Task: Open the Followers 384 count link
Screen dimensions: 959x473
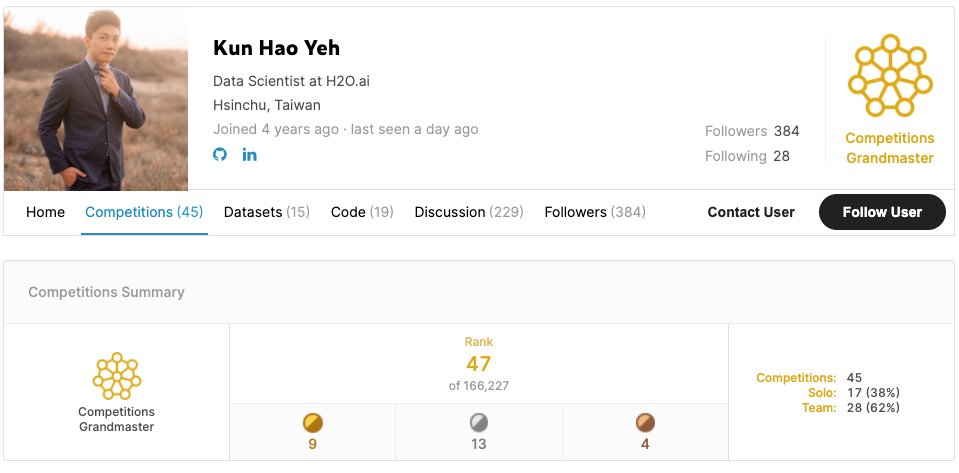Action: click(x=752, y=131)
